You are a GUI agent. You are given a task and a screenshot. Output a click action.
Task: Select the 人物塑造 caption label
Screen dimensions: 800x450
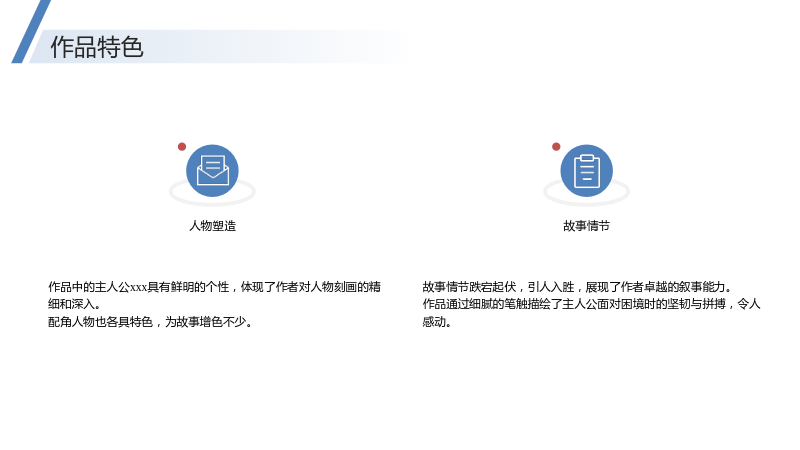pos(212,226)
